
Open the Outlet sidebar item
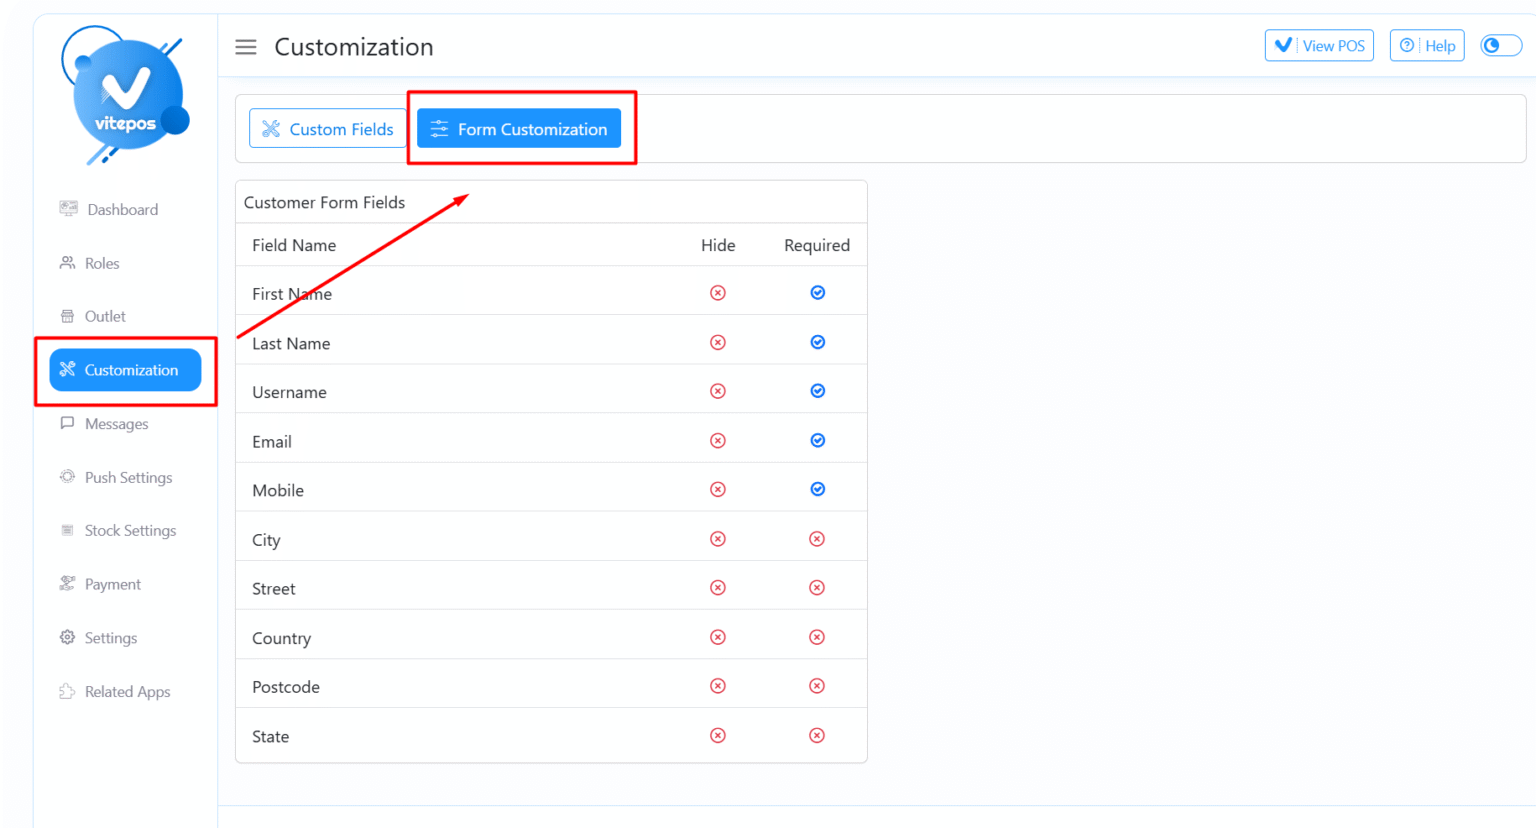[x=92, y=316]
